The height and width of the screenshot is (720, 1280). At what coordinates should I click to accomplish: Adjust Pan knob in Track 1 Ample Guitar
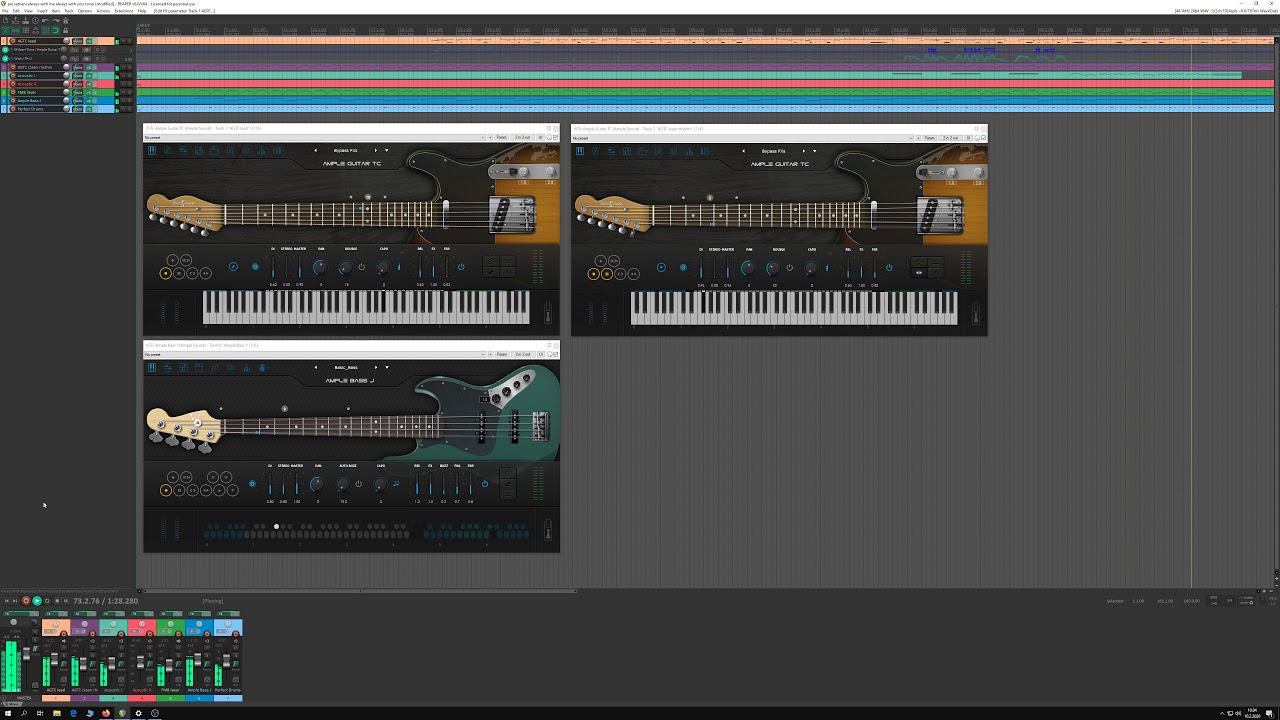pos(320,267)
